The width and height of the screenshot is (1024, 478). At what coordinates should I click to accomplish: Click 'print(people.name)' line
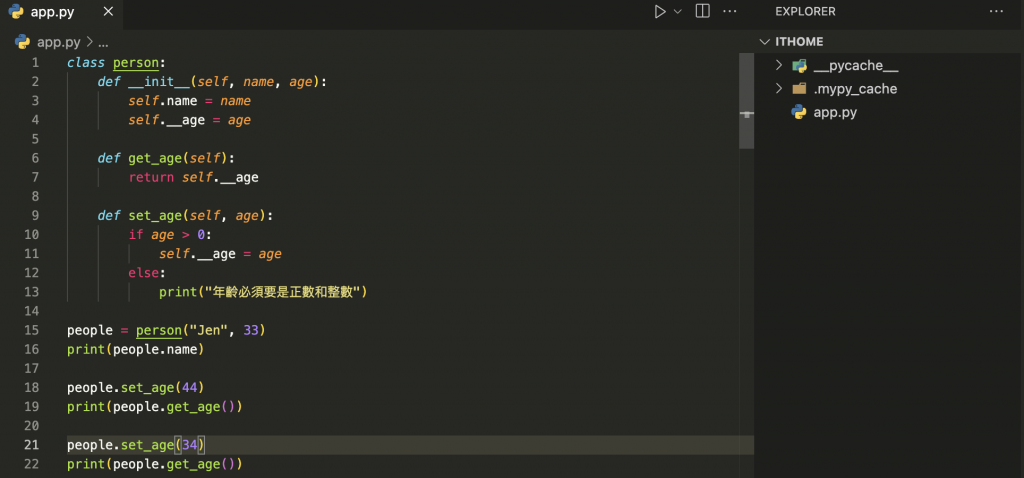coord(136,349)
